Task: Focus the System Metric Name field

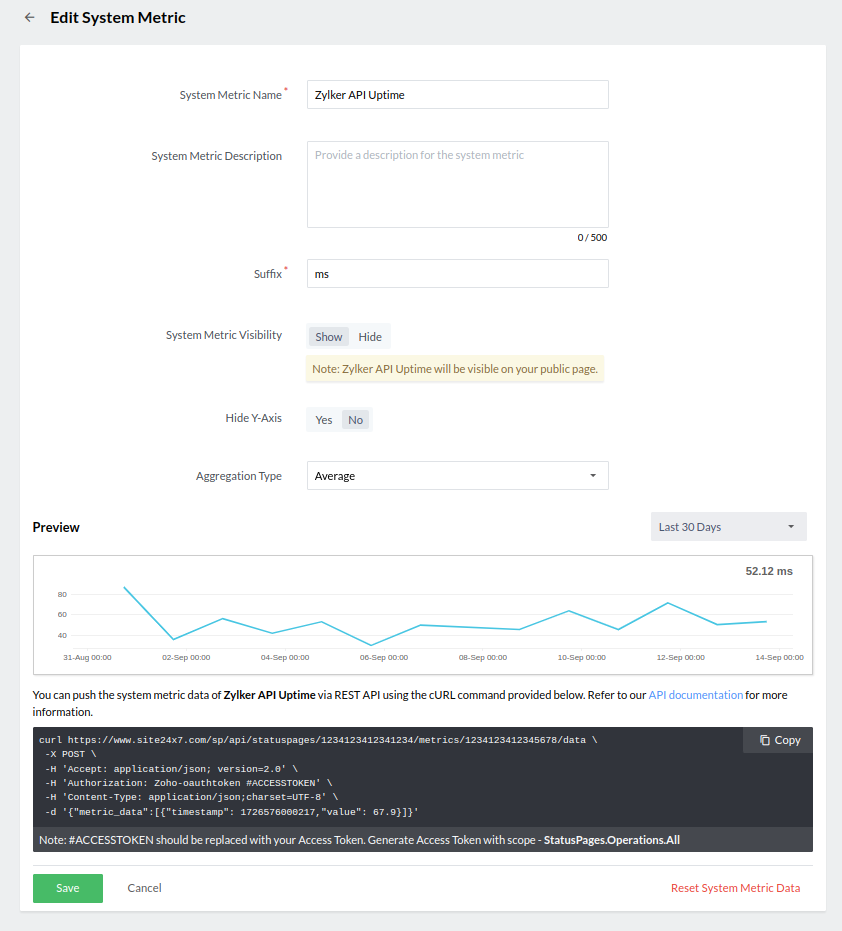Action: pos(457,95)
